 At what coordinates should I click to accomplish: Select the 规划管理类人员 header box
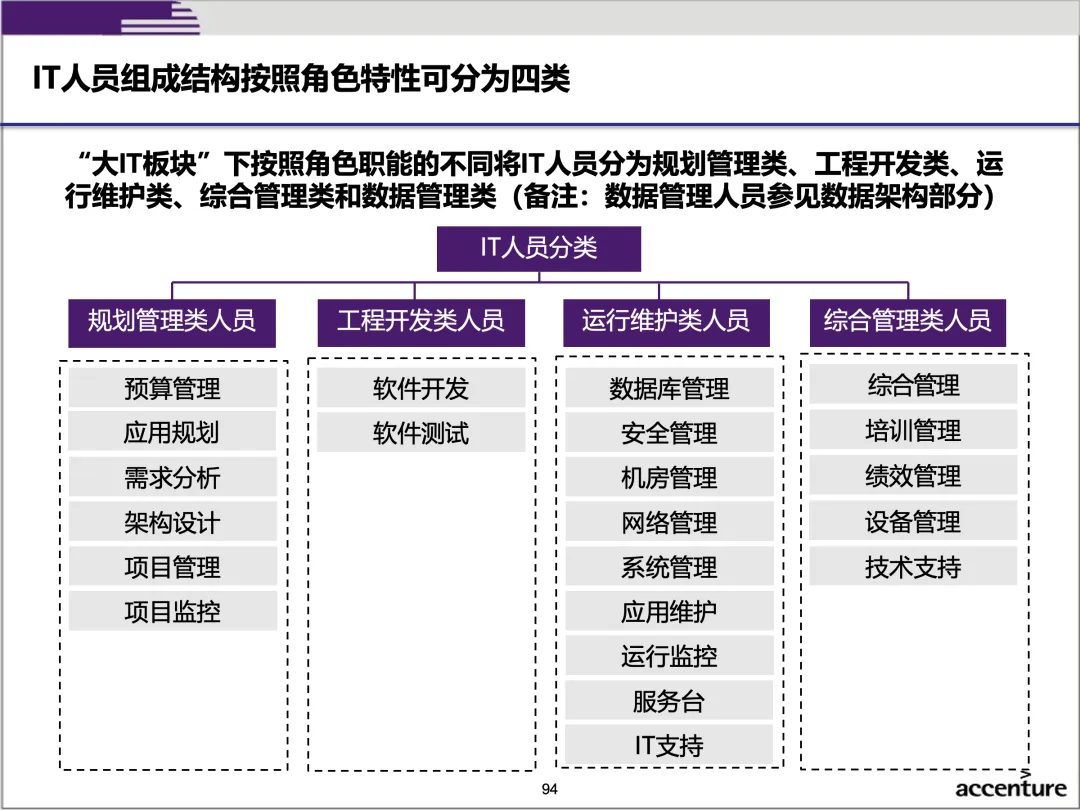coord(172,322)
